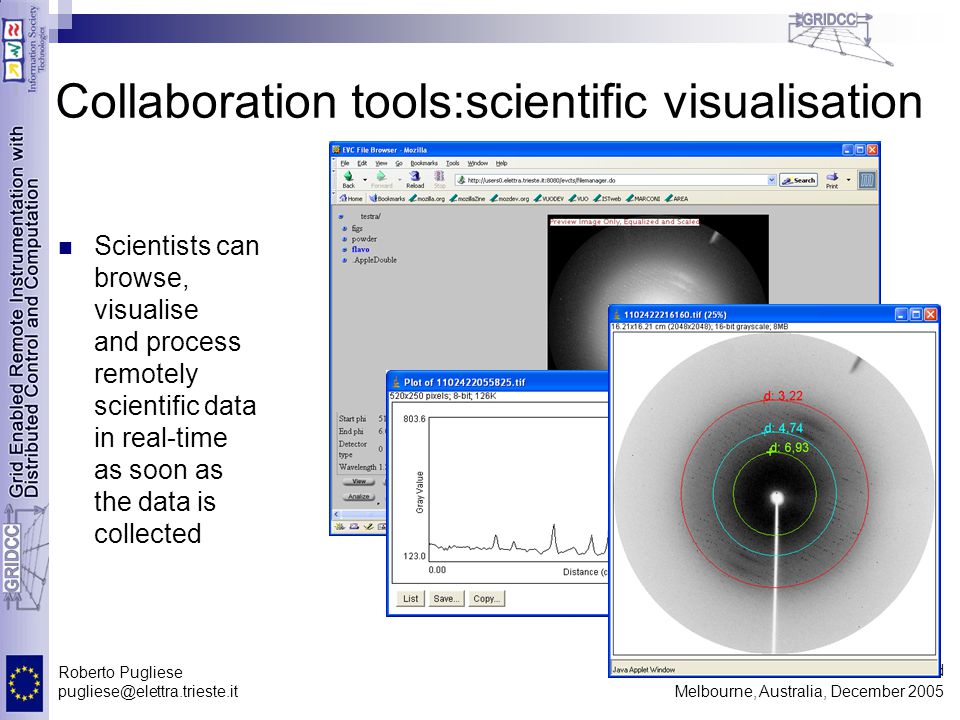Viewport: 960px width, 720px height.
Task: Maximize the EVC File Browser window
Action: pos(860,149)
